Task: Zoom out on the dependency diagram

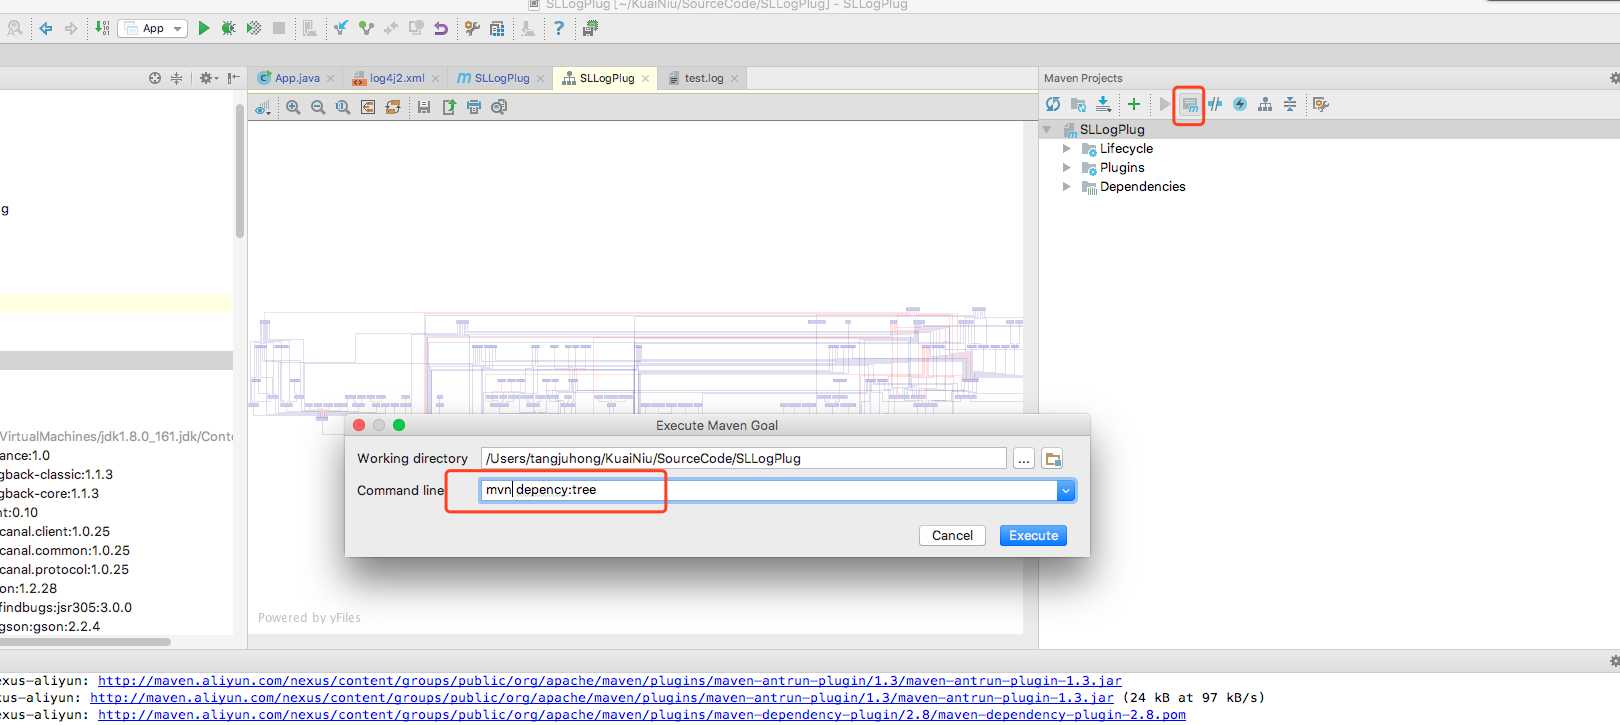Action: 318,107
